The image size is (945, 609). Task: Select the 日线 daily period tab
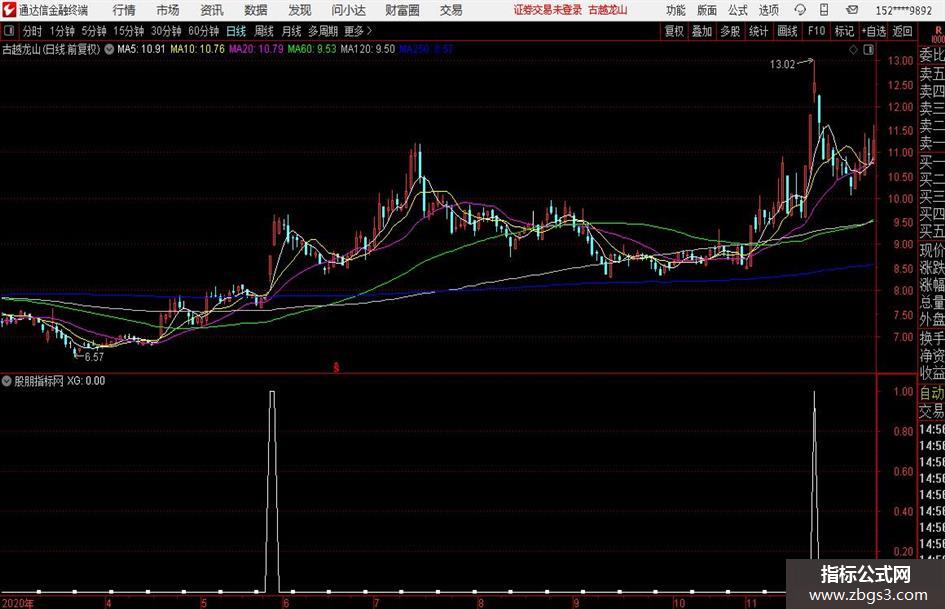click(236, 31)
